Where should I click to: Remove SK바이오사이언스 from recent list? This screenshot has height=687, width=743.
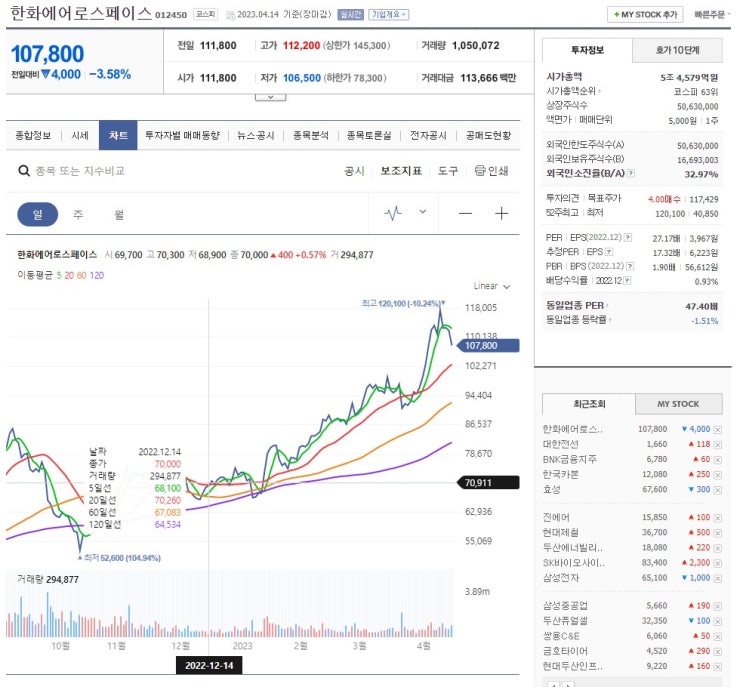click(x=717, y=563)
